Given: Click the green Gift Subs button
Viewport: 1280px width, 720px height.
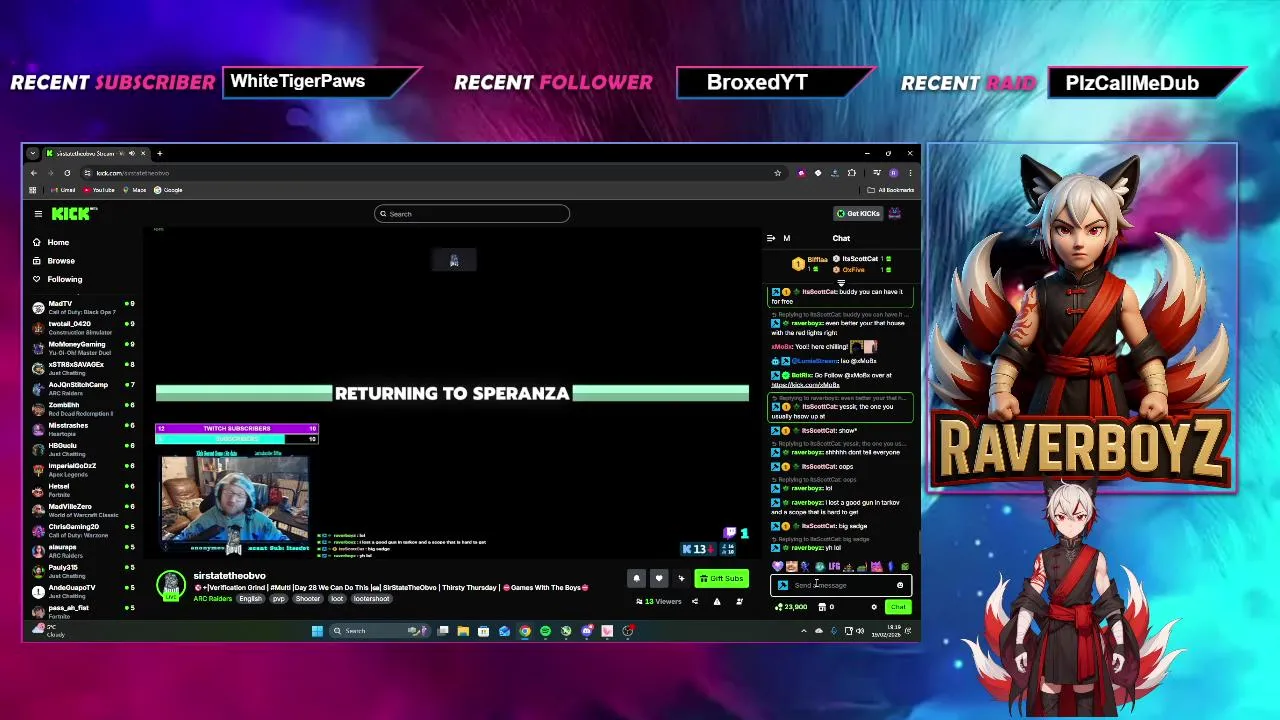Looking at the screenshot, I should [722, 578].
